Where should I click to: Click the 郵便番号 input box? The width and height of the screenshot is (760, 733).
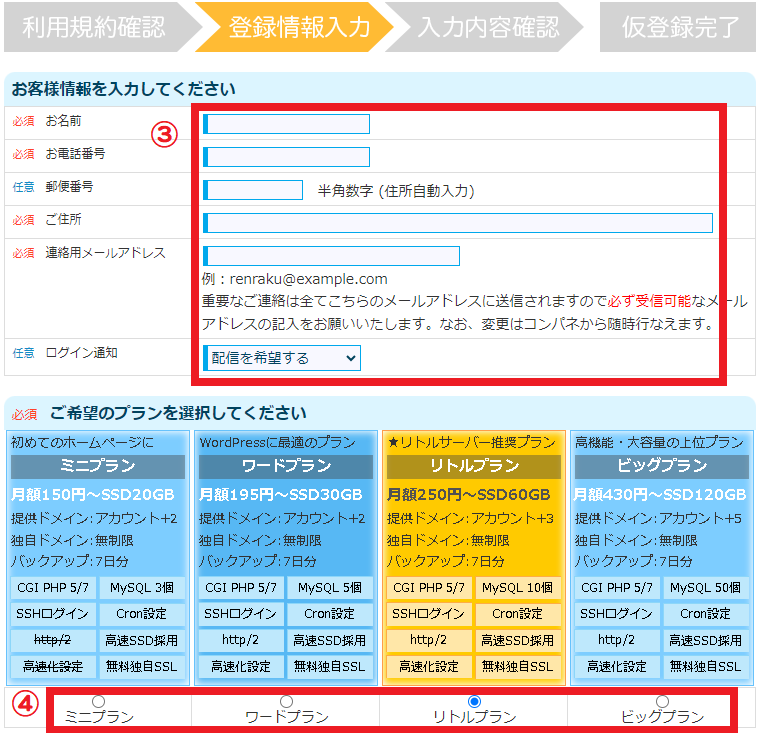254,190
